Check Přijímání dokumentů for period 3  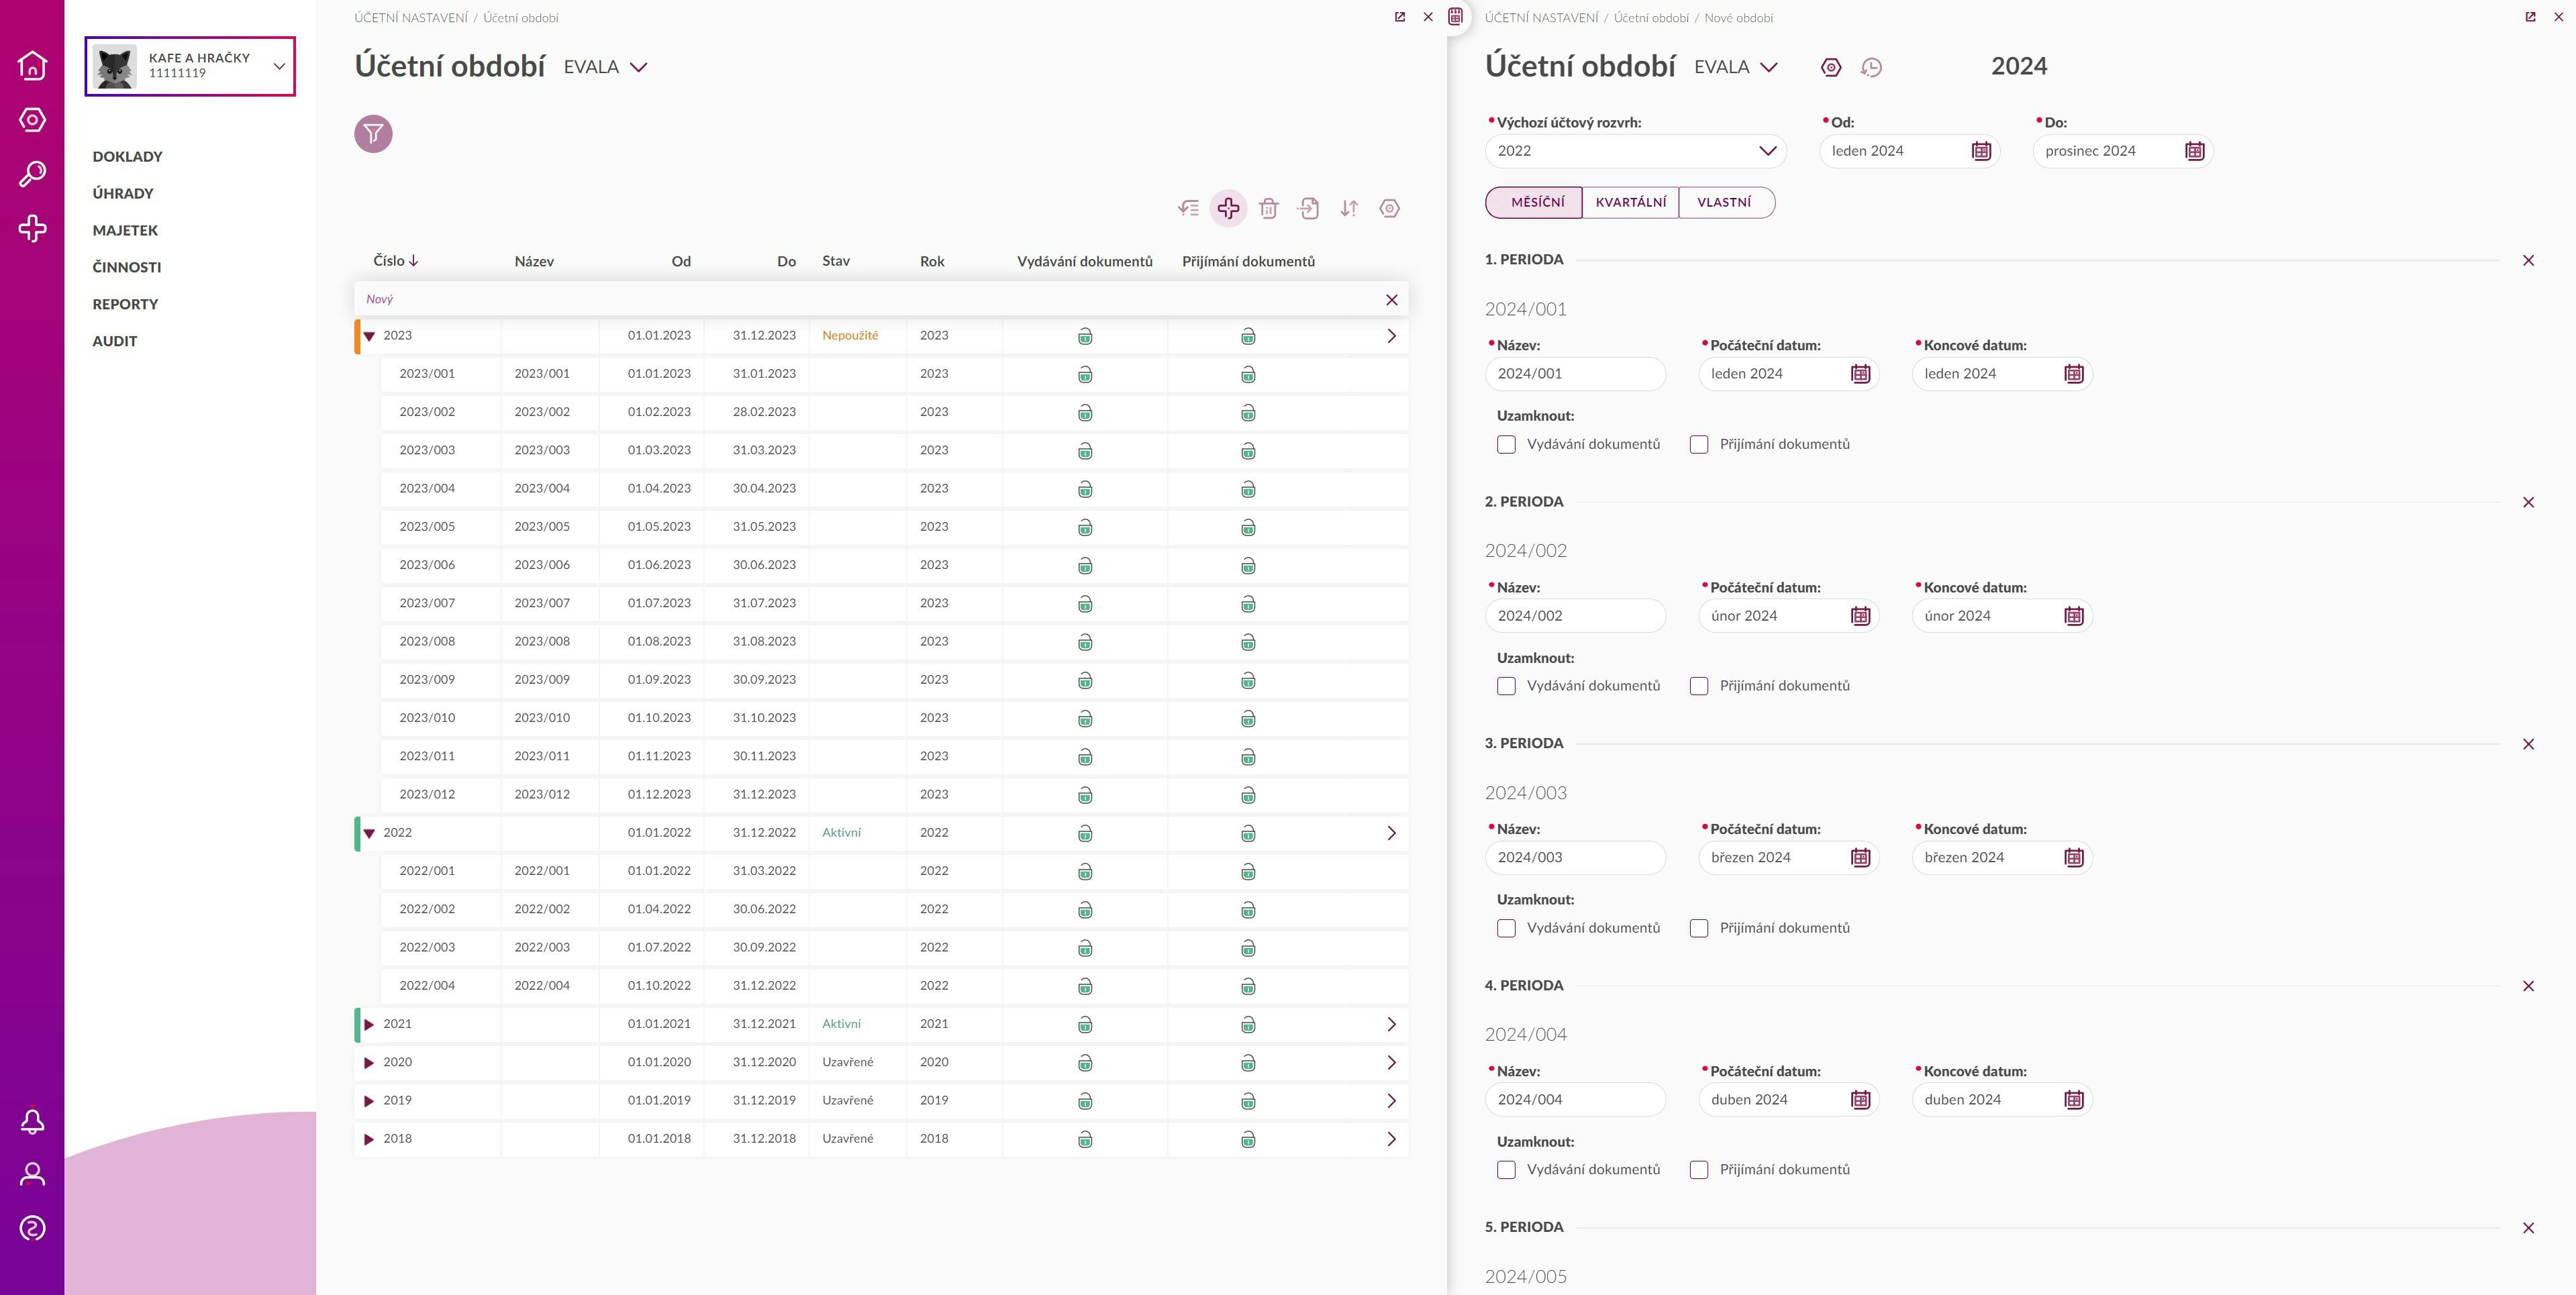point(1699,928)
